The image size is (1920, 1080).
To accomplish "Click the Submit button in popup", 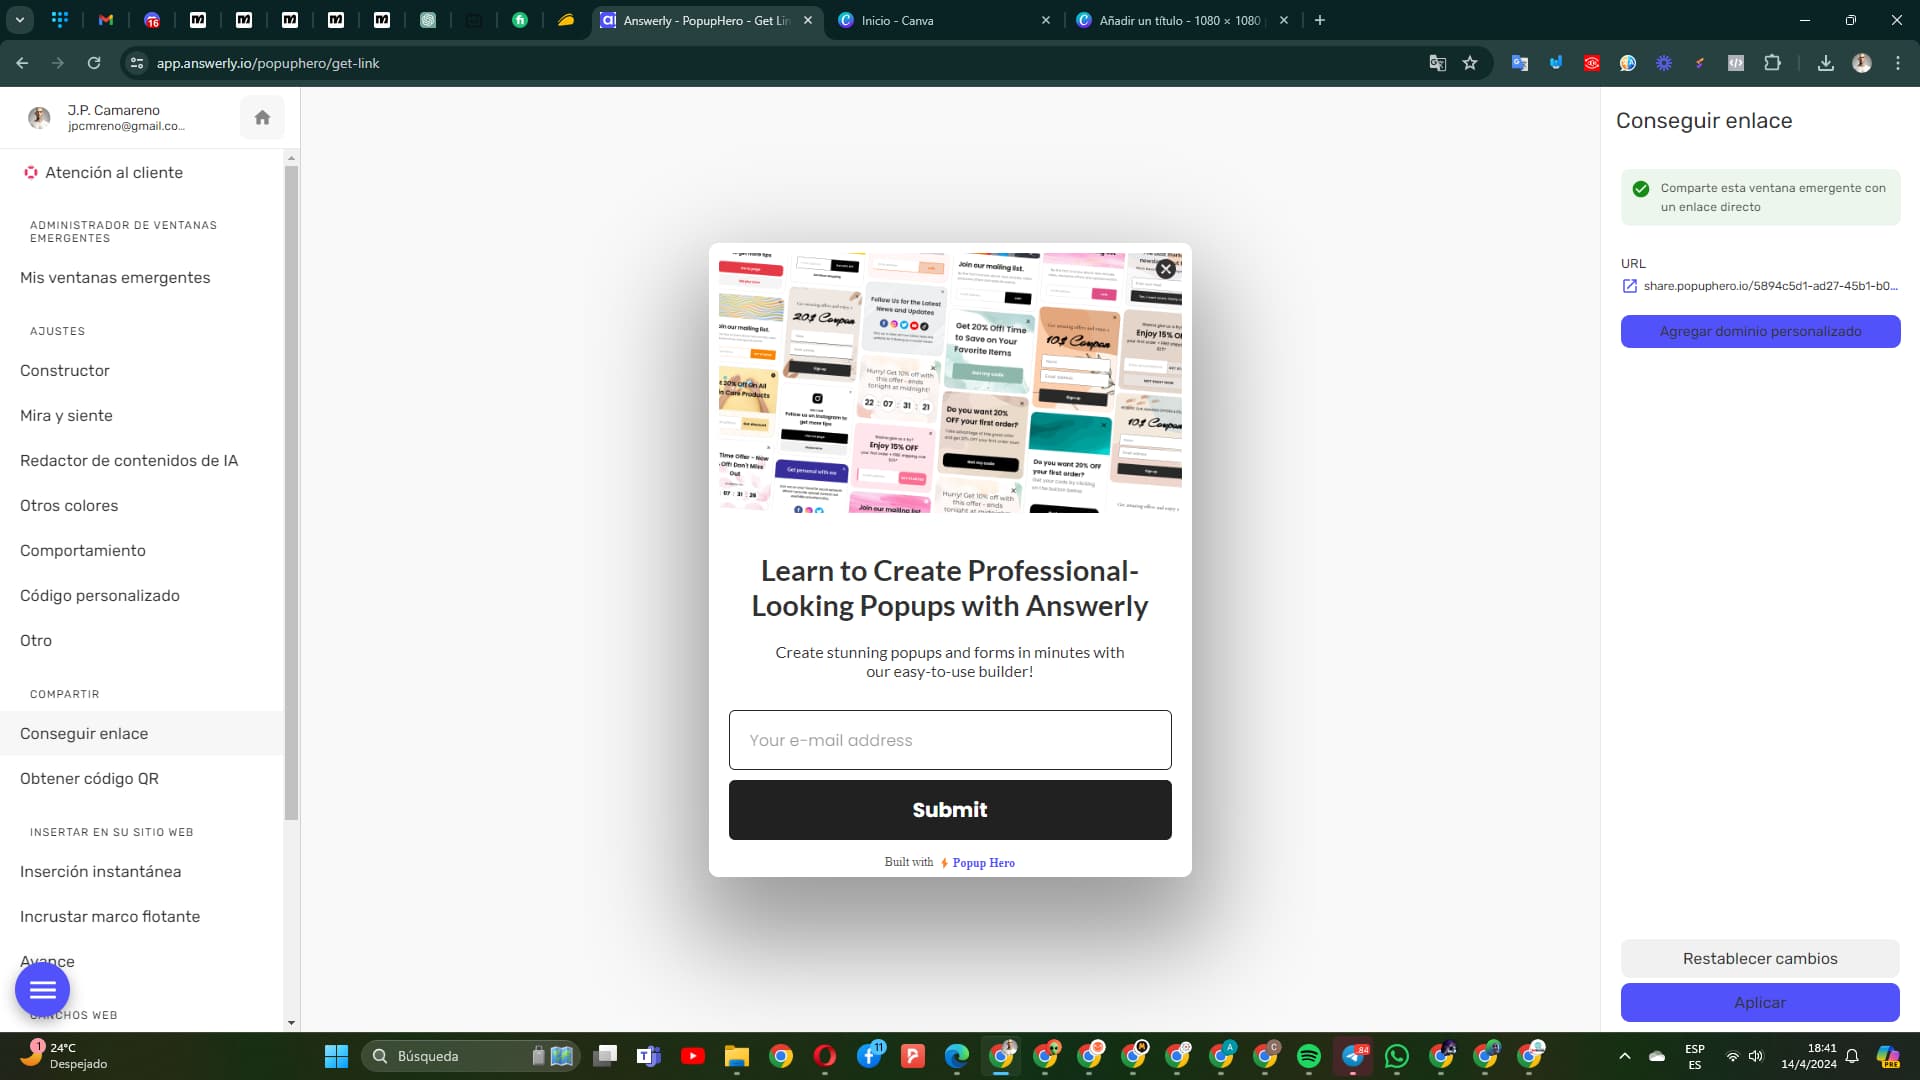I will tap(950, 810).
